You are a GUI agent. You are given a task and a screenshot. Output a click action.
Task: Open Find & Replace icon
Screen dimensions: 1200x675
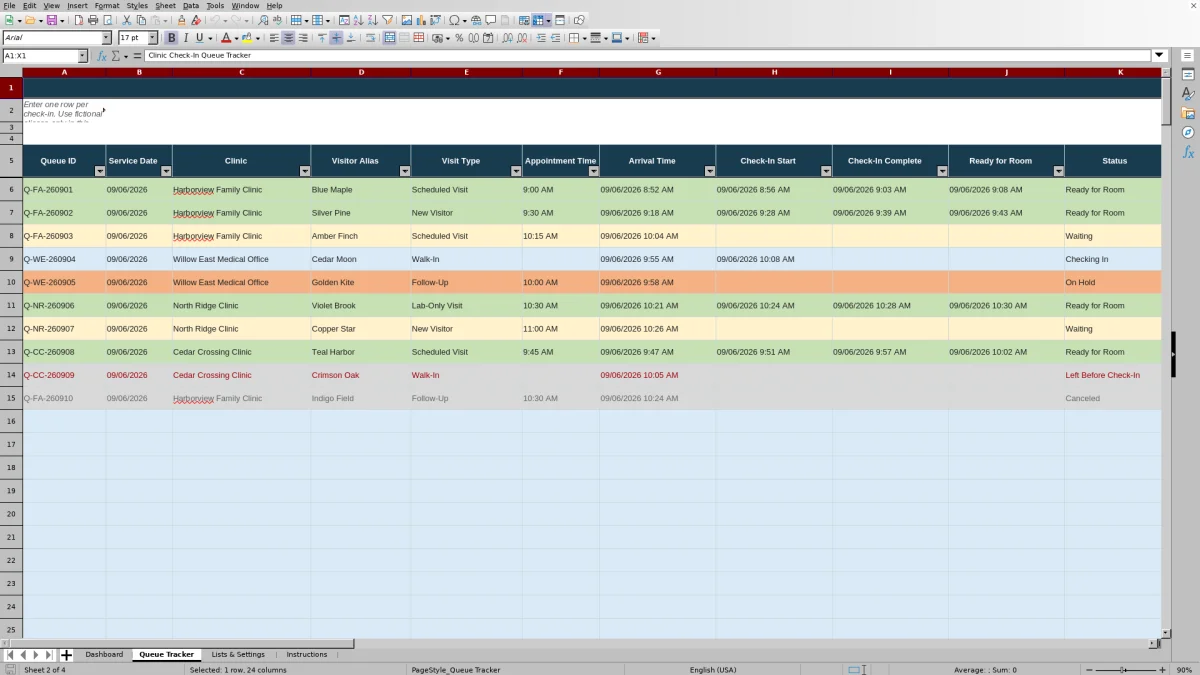point(263,20)
